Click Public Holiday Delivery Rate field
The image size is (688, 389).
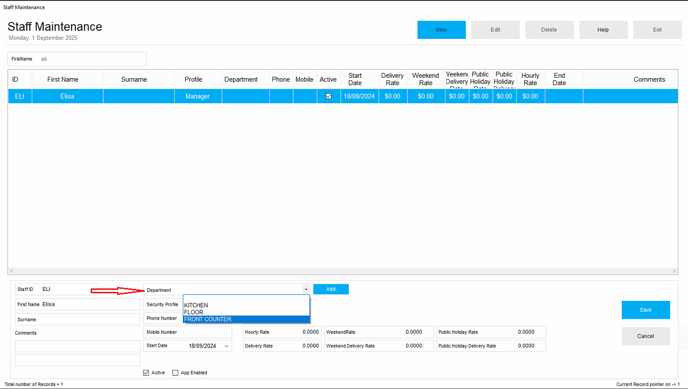pyautogui.click(x=491, y=346)
